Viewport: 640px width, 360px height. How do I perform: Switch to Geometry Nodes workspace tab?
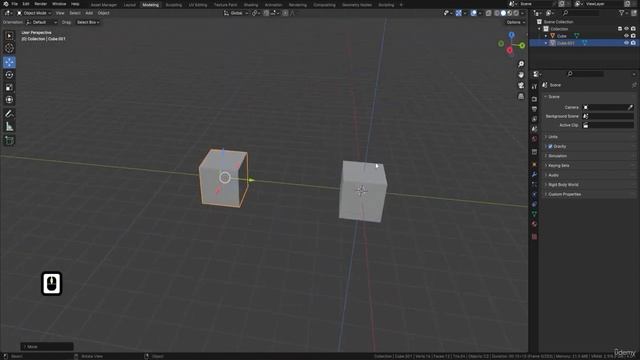357,5
